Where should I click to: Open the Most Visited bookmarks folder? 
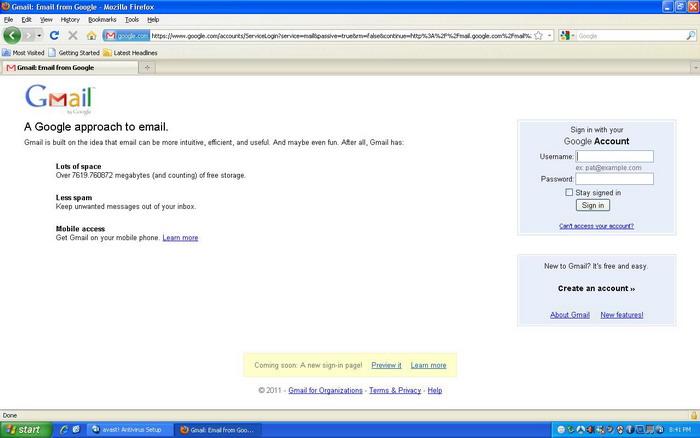[23, 53]
